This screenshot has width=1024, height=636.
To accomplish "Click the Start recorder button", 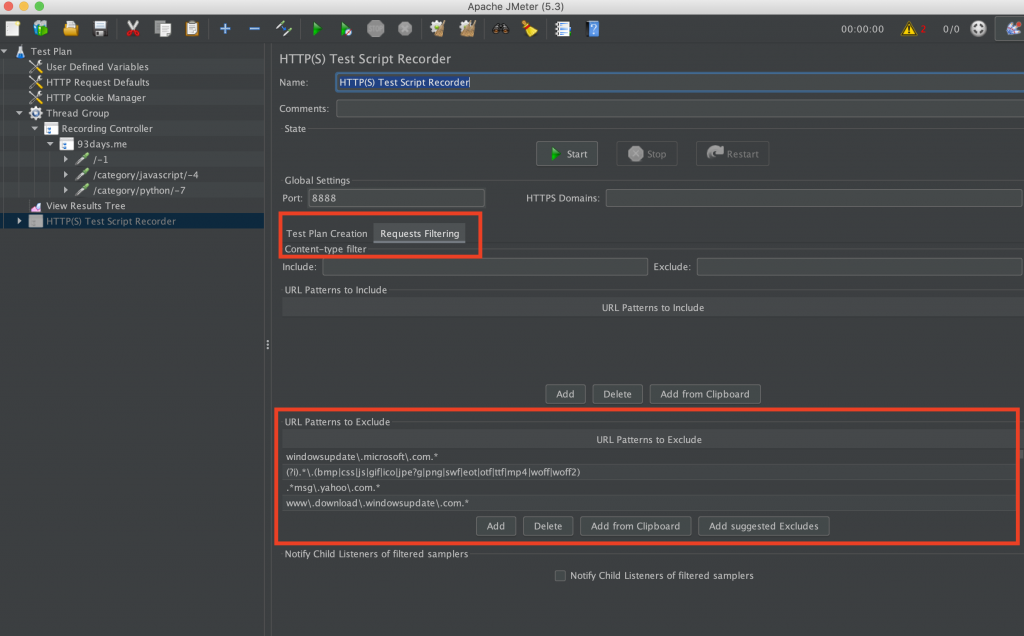I will [567, 153].
